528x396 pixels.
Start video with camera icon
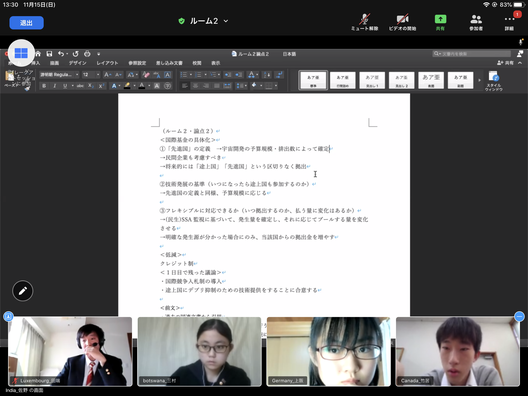coord(402,22)
